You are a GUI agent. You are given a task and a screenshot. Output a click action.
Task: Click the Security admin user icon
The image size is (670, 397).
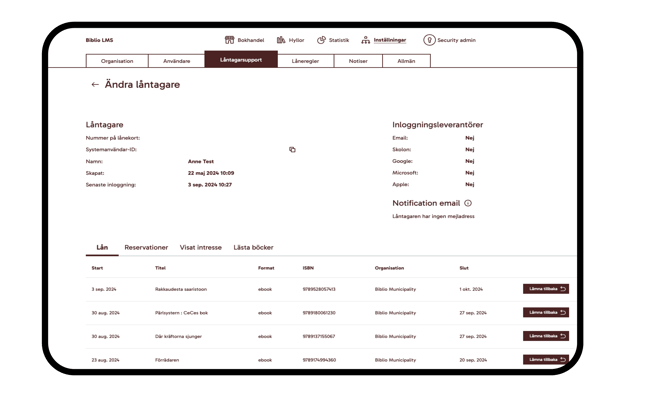[x=429, y=40]
